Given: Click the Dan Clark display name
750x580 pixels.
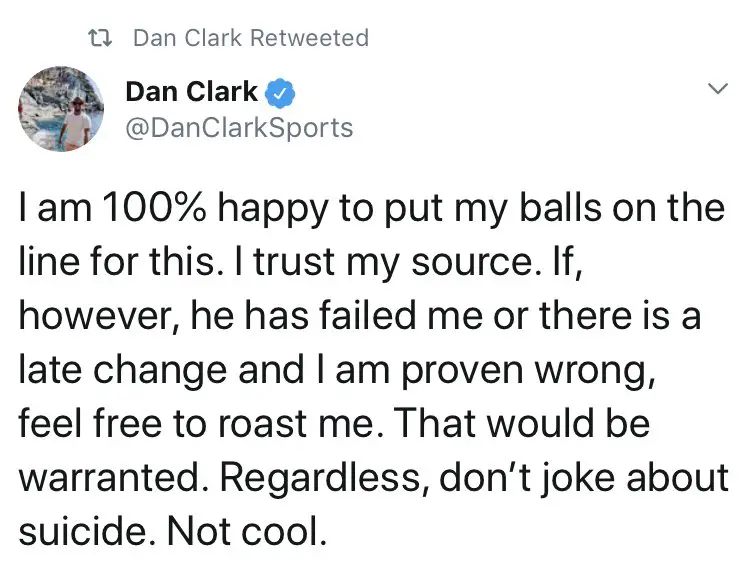Looking at the screenshot, I should 192,93.
